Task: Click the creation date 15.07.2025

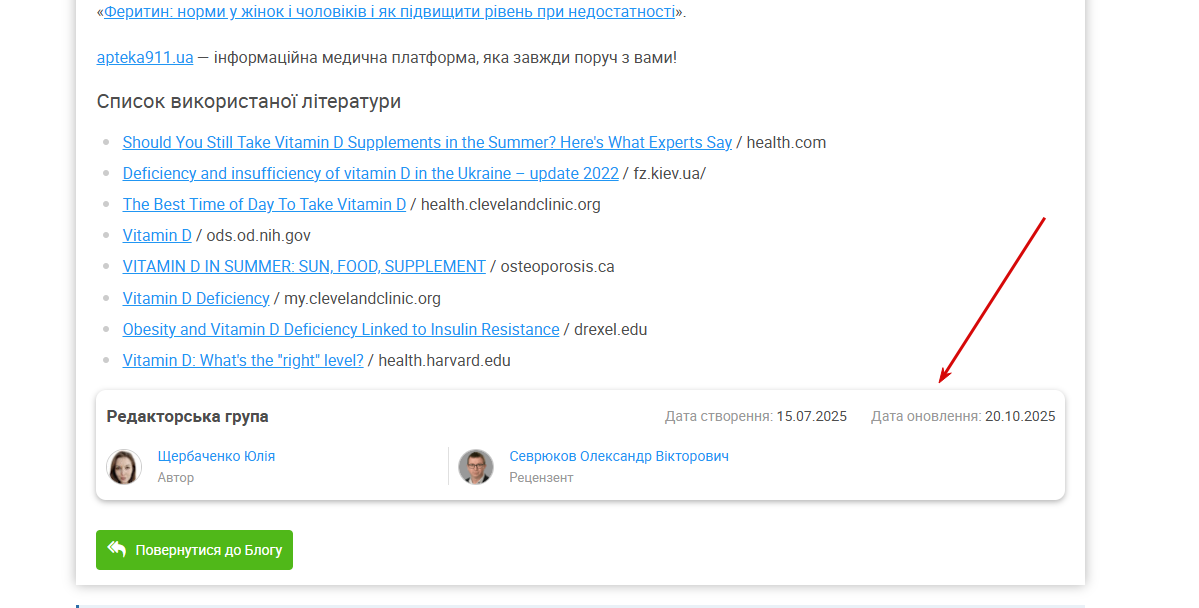Action: pyautogui.click(x=811, y=416)
